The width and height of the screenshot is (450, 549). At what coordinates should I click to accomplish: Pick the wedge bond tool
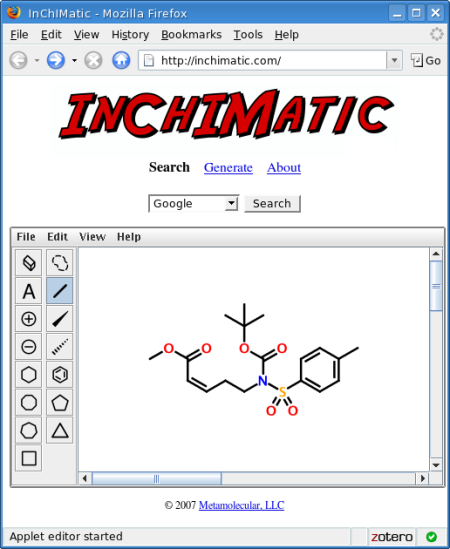(60, 319)
